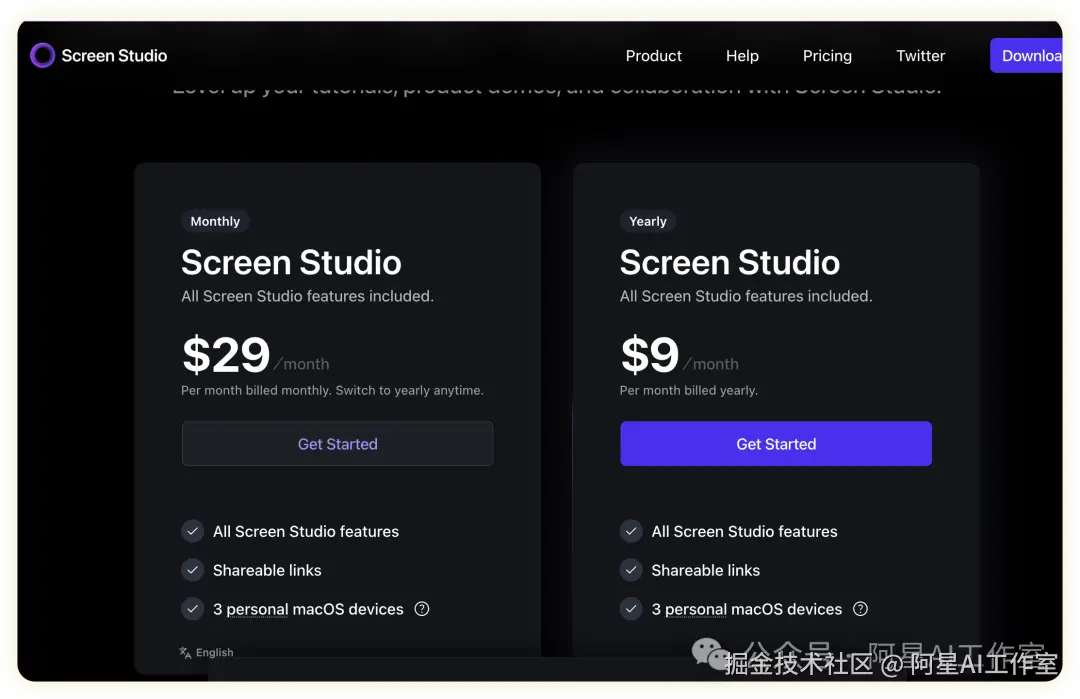Click '3 personal macOS devices' text in Yearly card
The width and height of the screenshot is (1080, 699).
click(x=747, y=609)
